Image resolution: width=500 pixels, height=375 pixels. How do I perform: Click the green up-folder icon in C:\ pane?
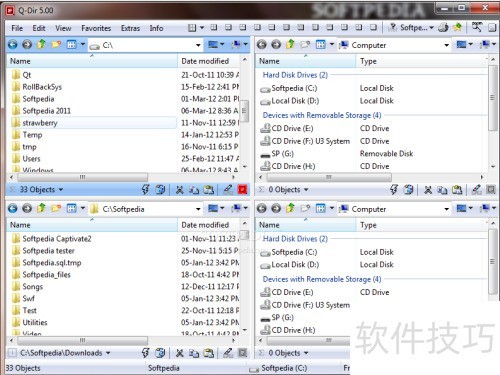(42, 44)
